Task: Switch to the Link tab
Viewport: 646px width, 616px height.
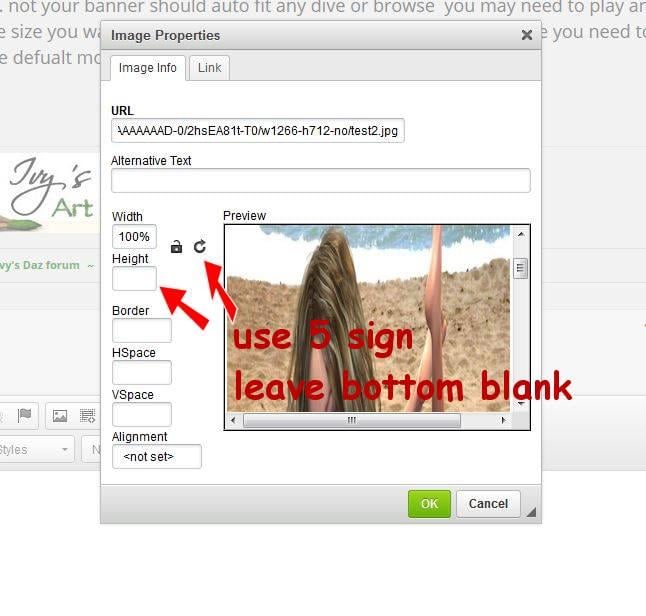Action: point(209,68)
